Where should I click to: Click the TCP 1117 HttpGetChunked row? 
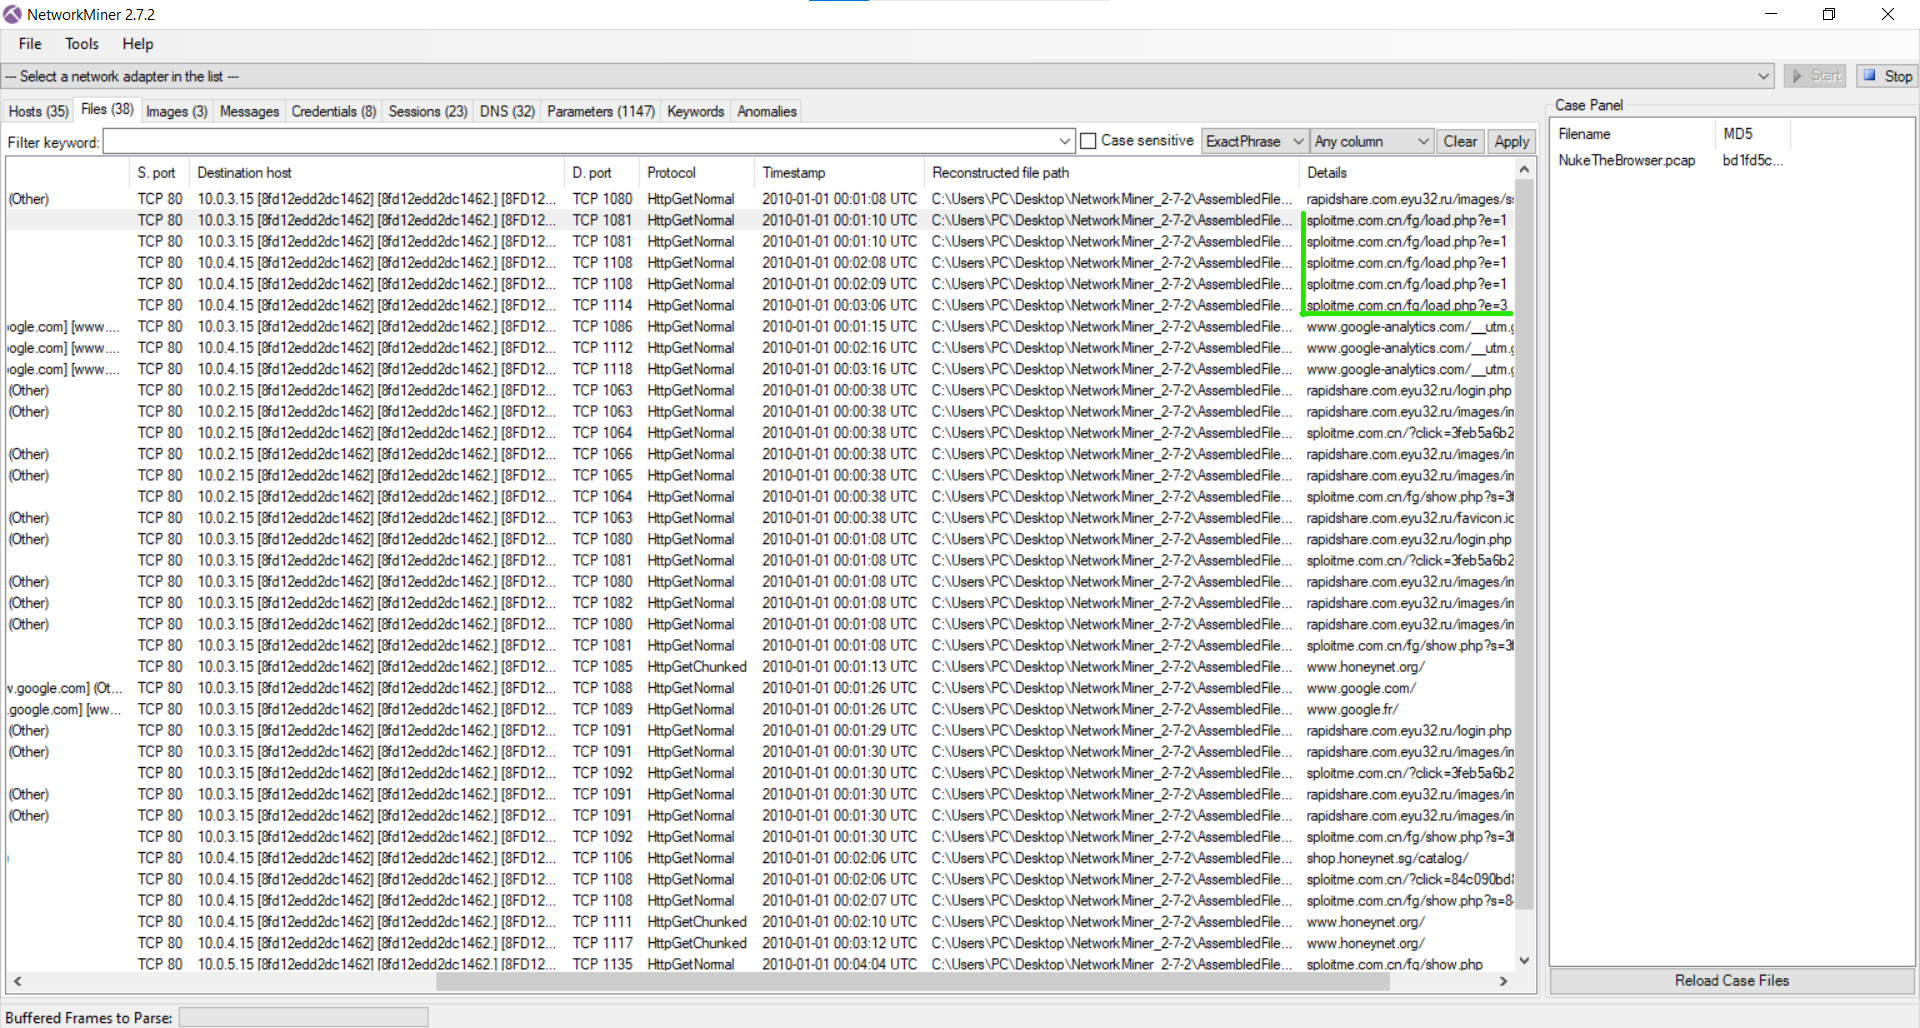pos(759,943)
